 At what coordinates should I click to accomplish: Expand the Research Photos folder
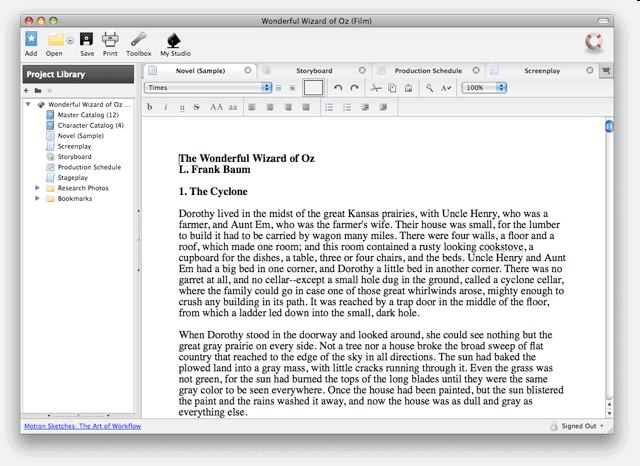click(38, 188)
